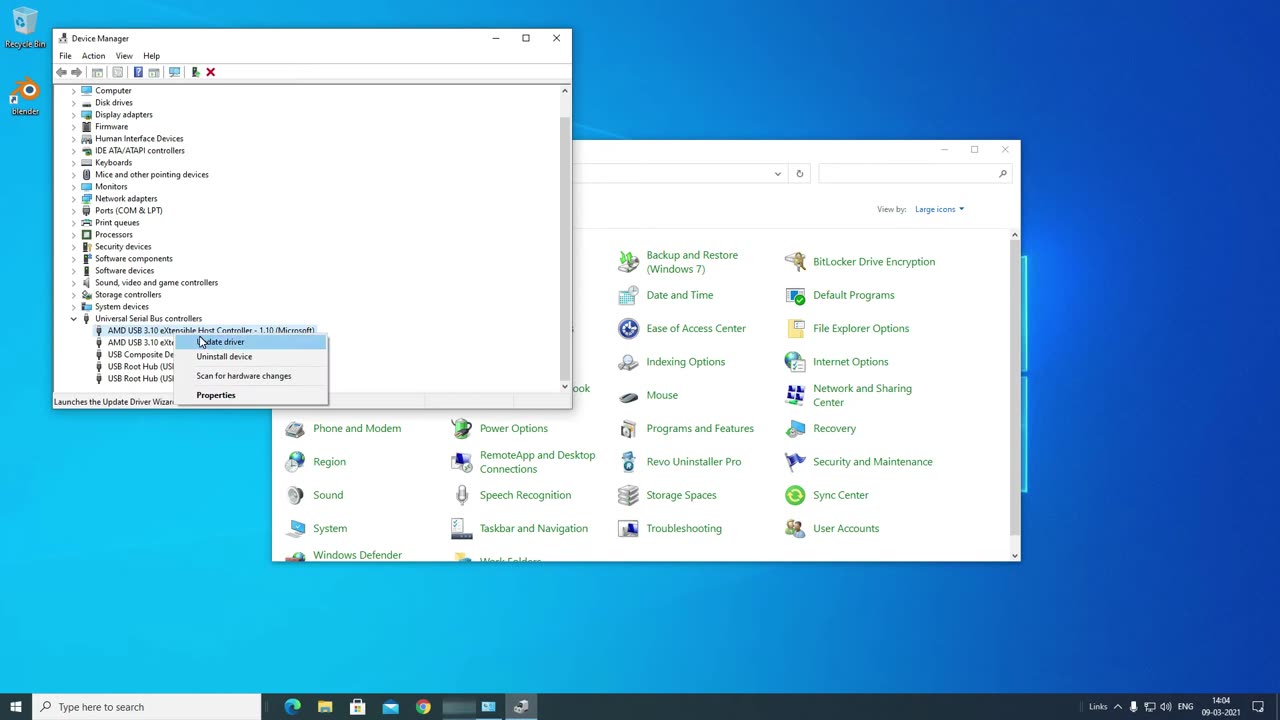Open Control Panel address bar dropdown arrow

(777, 174)
